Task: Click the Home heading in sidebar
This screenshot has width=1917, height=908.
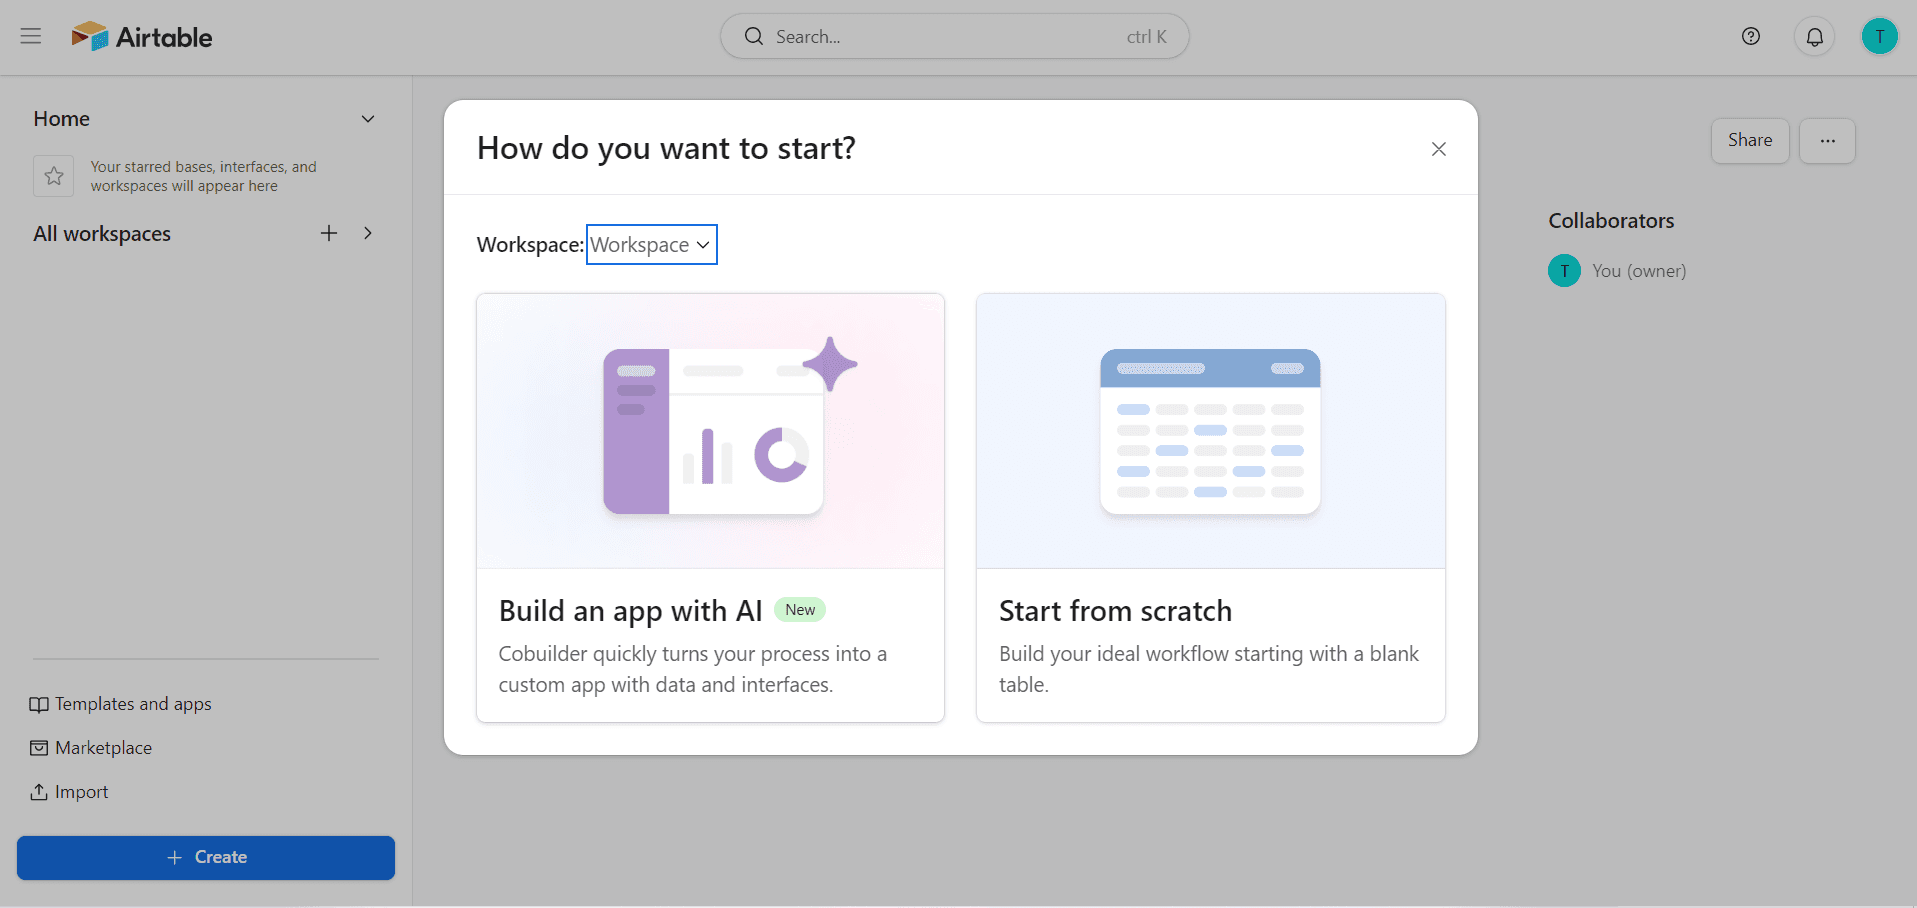Action: click(62, 119)
